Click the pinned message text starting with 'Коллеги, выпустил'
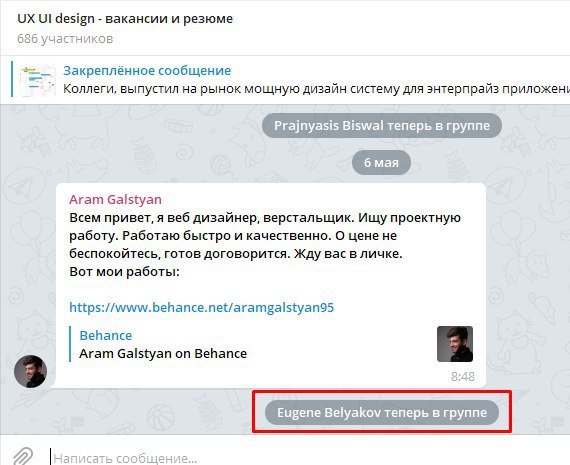Image resolution: width=570 pixels, height=465 pixels. pos(316,89)
